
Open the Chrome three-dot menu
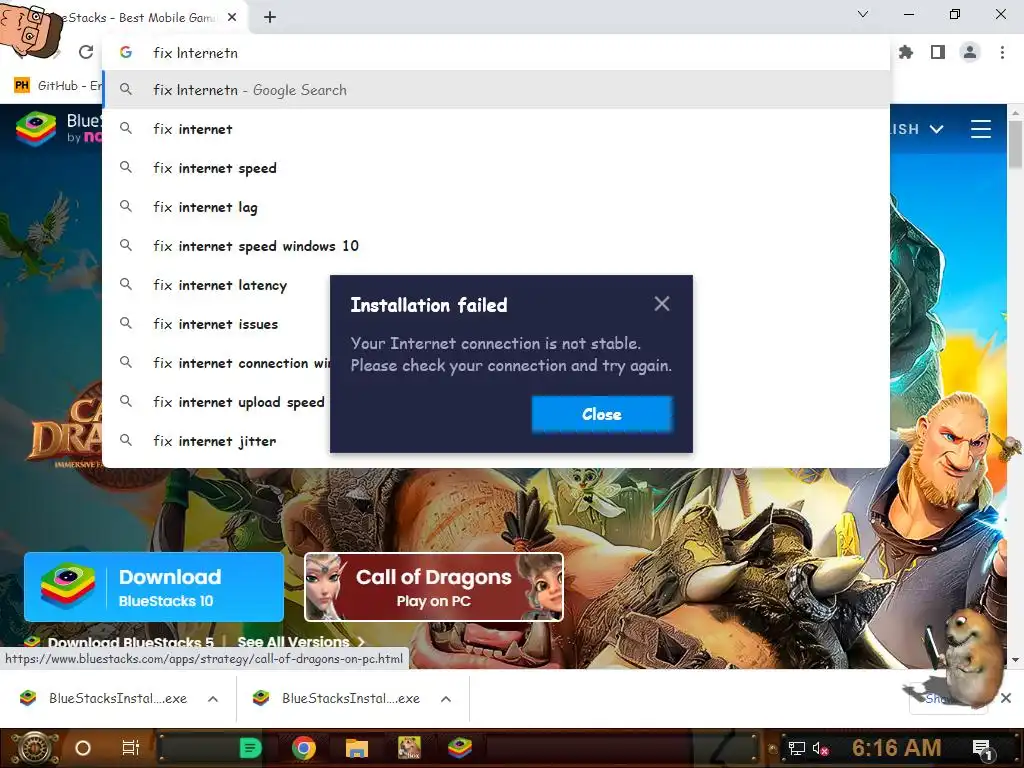pos(1002,52)
